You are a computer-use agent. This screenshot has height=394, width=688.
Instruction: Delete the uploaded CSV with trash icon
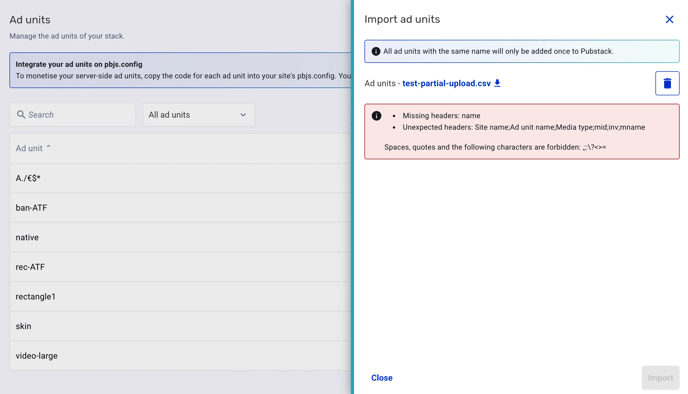click(x=667, y=83)
